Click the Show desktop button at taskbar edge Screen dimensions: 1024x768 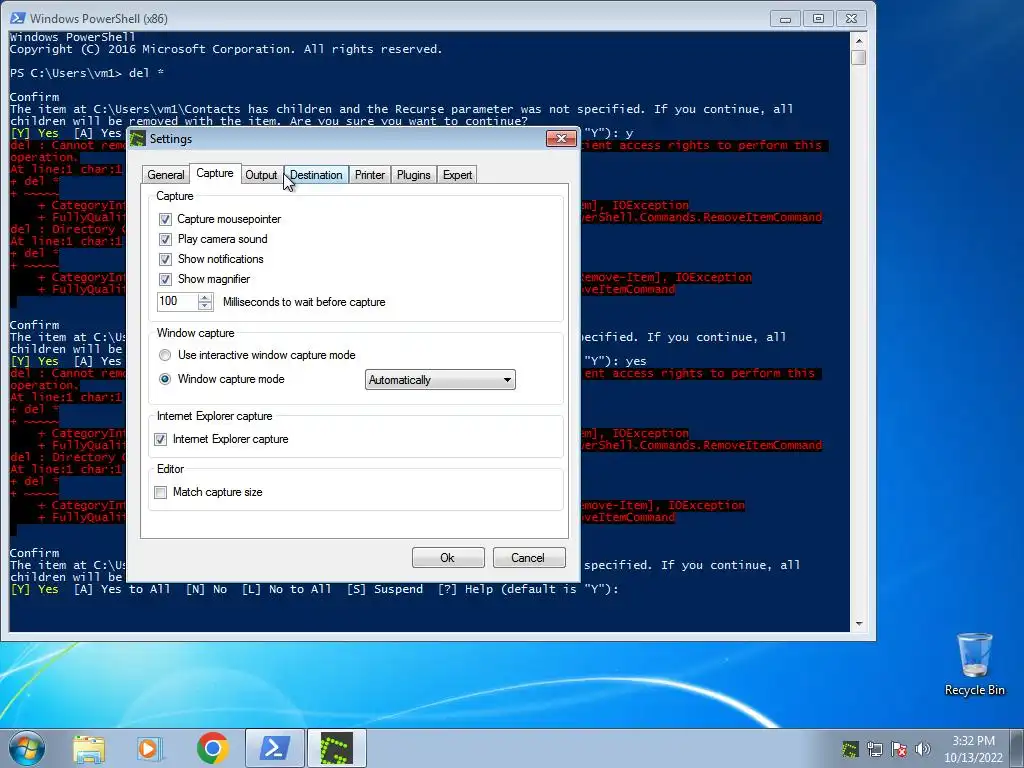(x=1019, y=748)
